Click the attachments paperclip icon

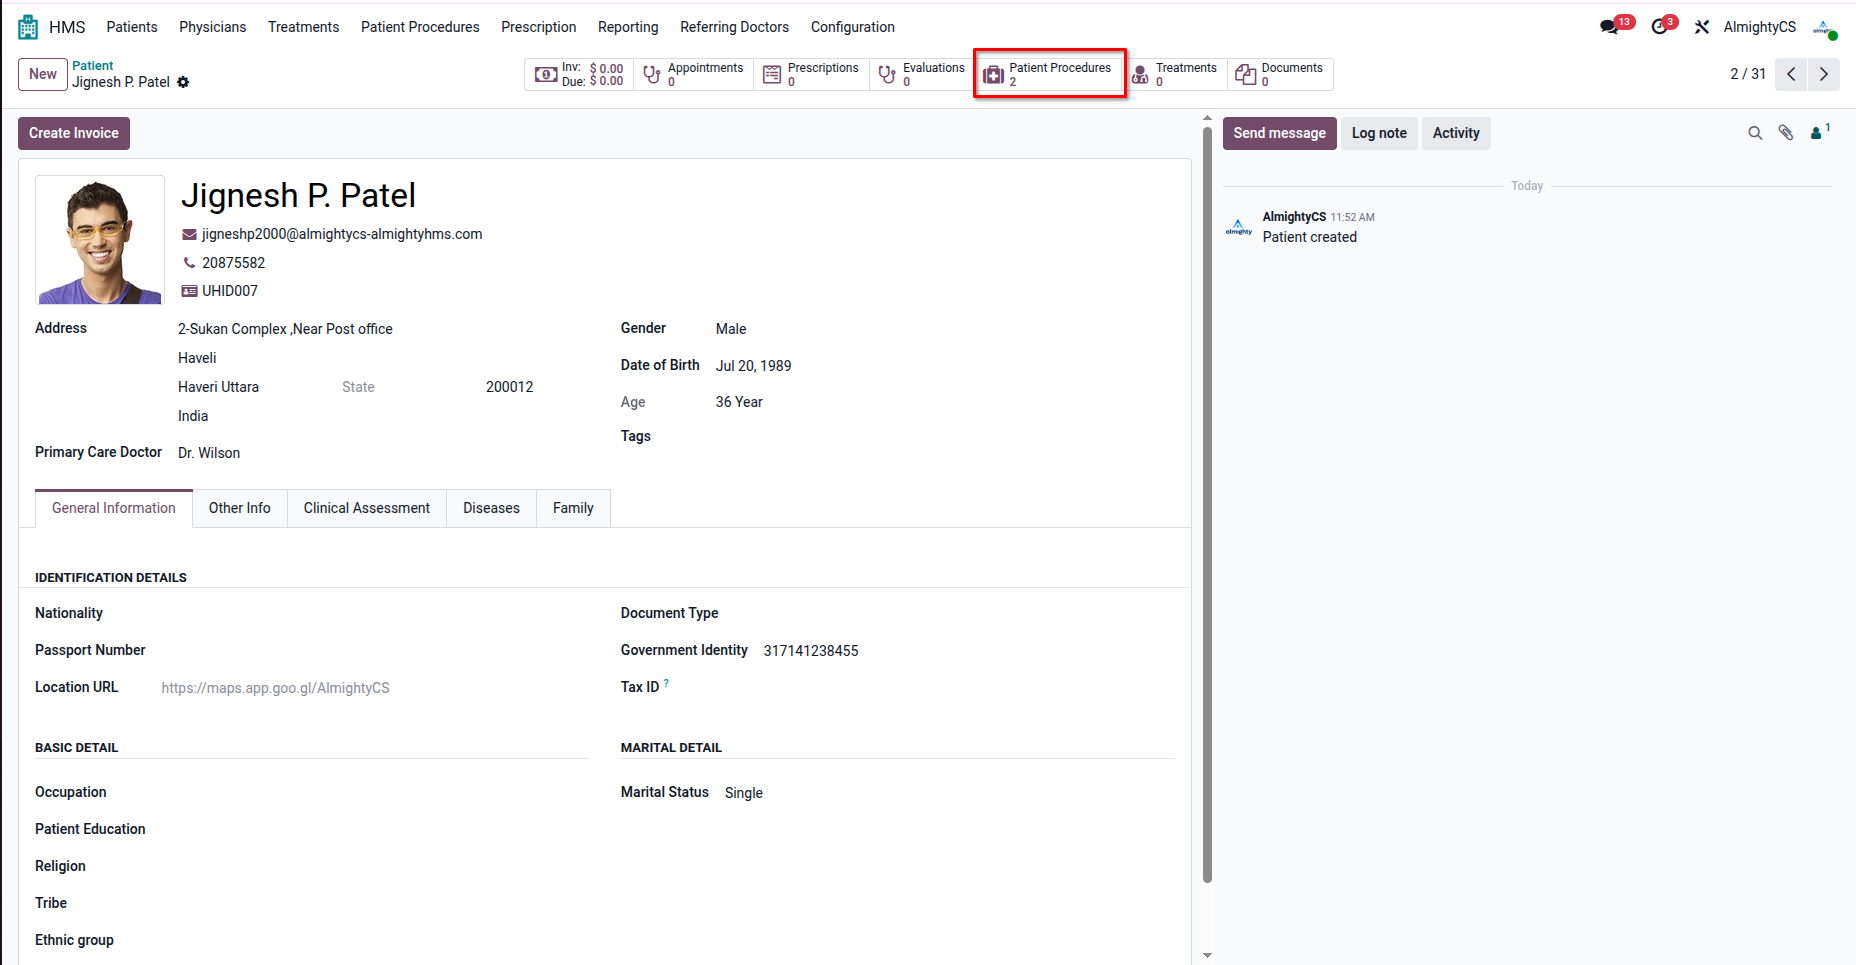(1786, 133)
